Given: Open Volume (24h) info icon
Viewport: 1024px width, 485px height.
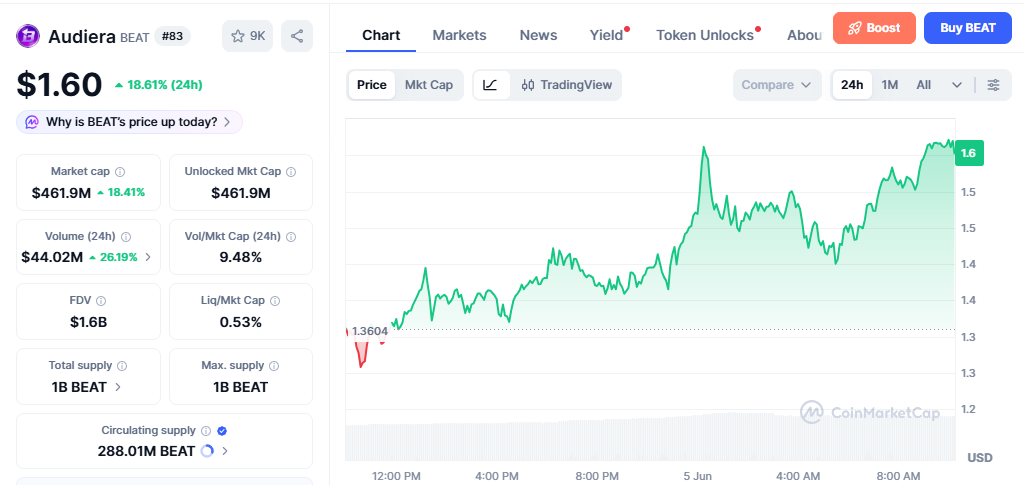Looking at the screenshot, I should [x=127, y=236].
